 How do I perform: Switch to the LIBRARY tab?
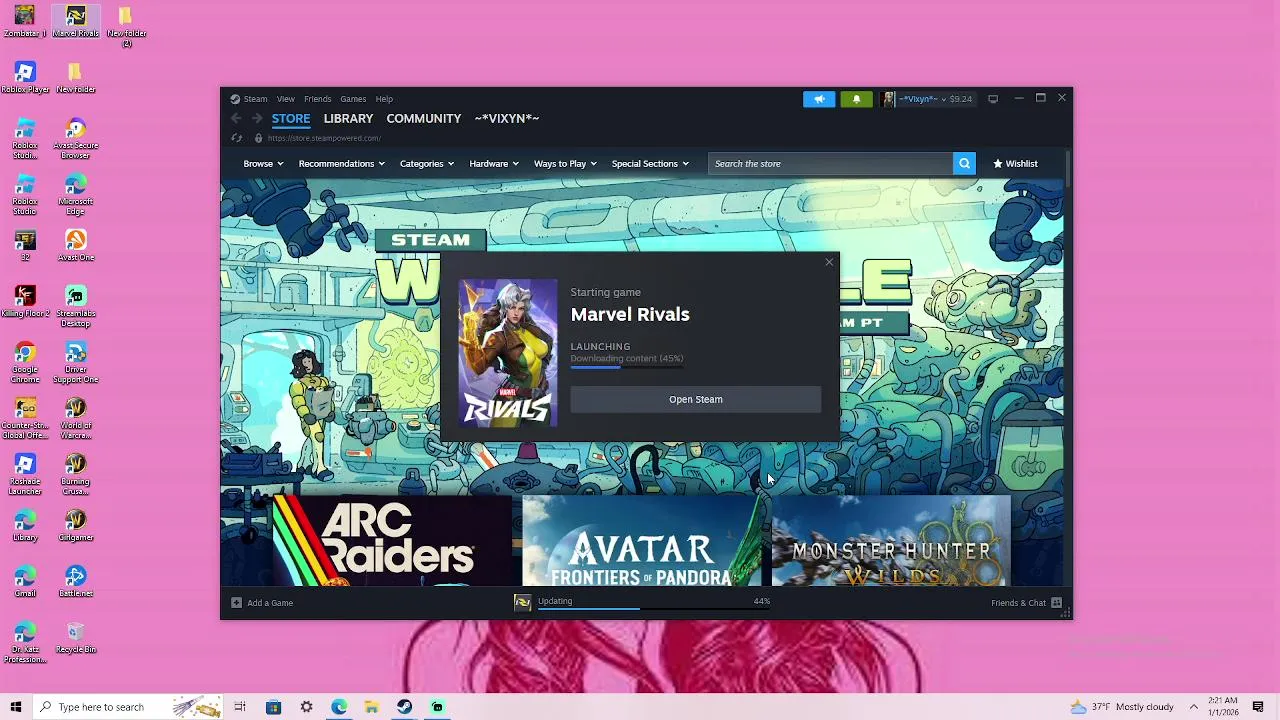(x=348, y=118)
